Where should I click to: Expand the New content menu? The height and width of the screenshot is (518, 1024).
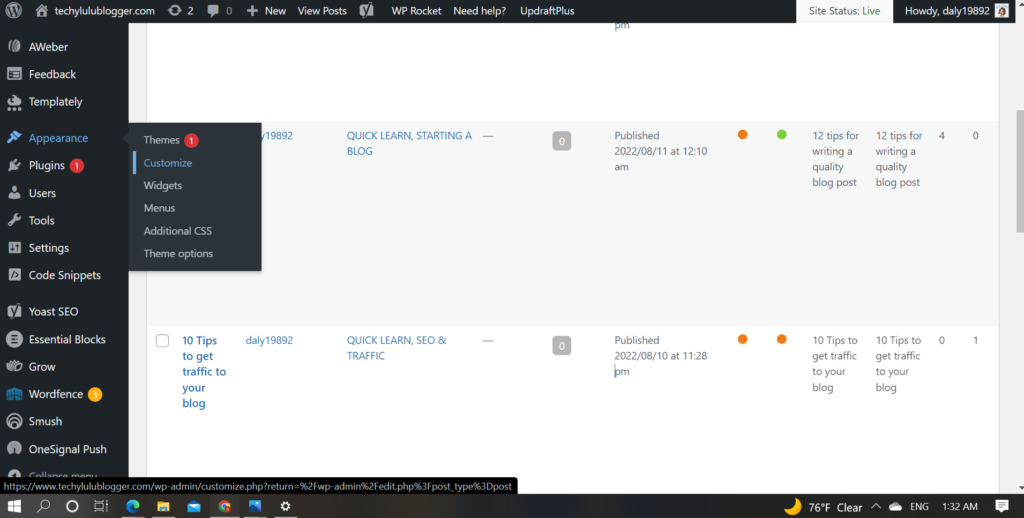(266, 11)
